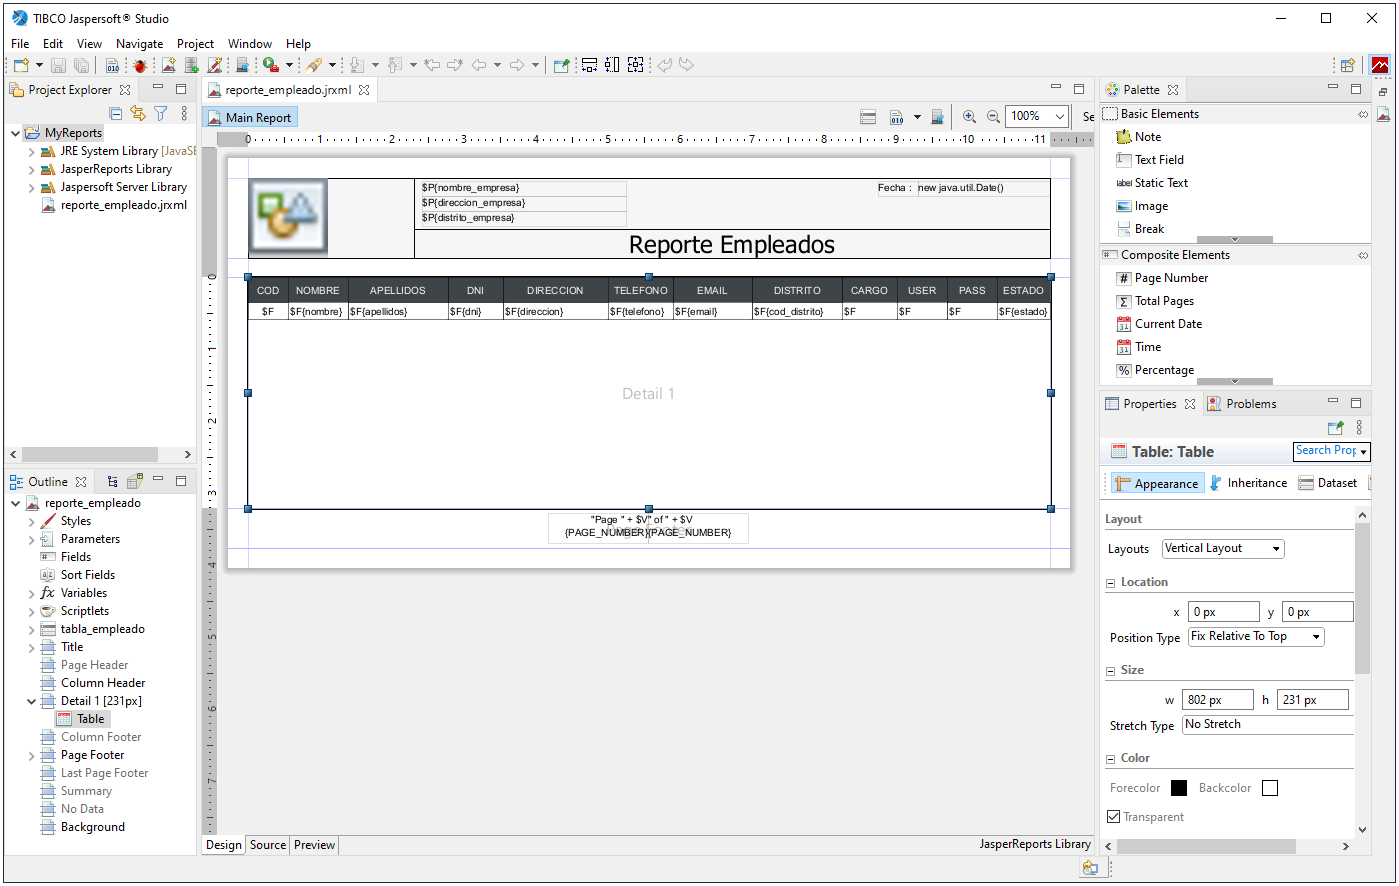
Task: Switch to the Problems tab
Action: click(x=1242, y=404)
